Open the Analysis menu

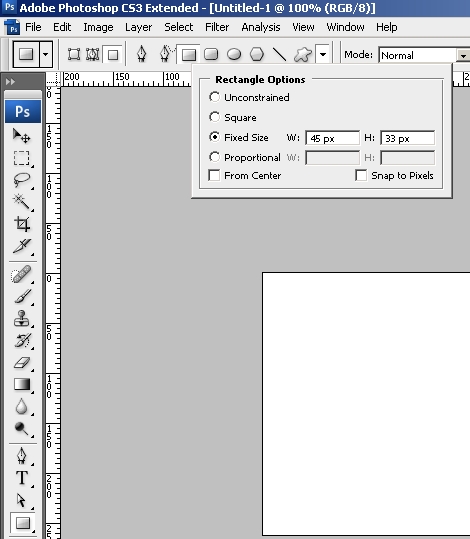point(261,27)
